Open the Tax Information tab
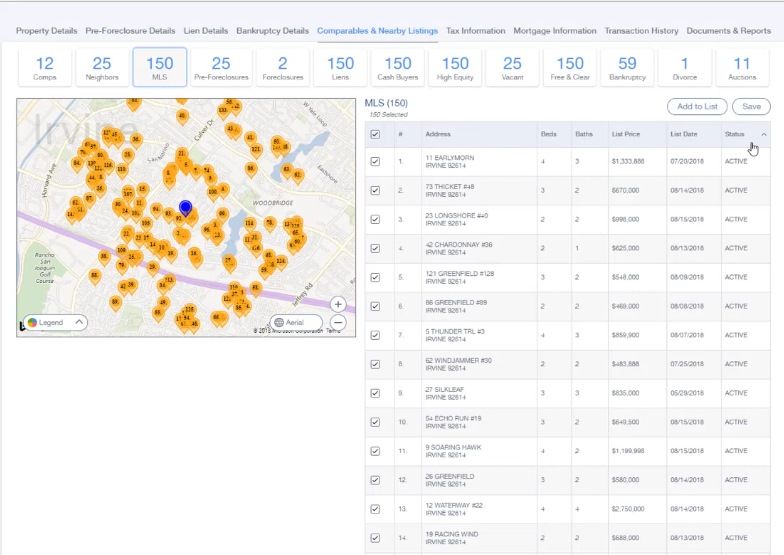The image size is (784, 555). pos(475,31)
